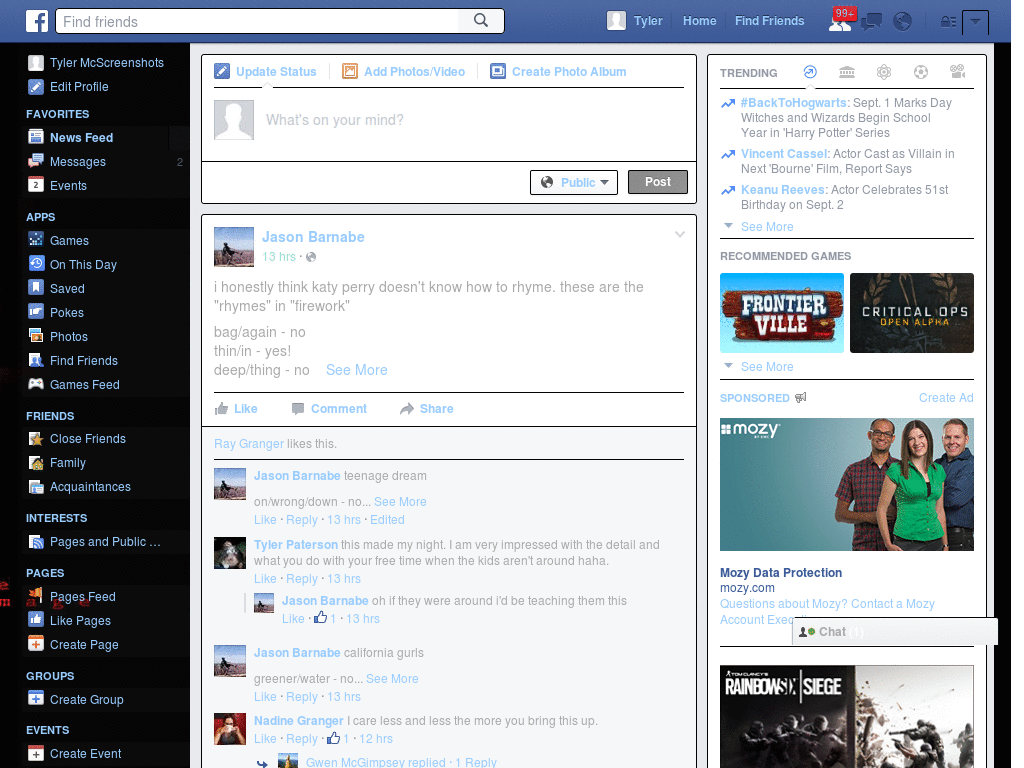Screen dimensions: 1024x768
Task: Click the privacy shortcuts lock icon
Action: 948,22
